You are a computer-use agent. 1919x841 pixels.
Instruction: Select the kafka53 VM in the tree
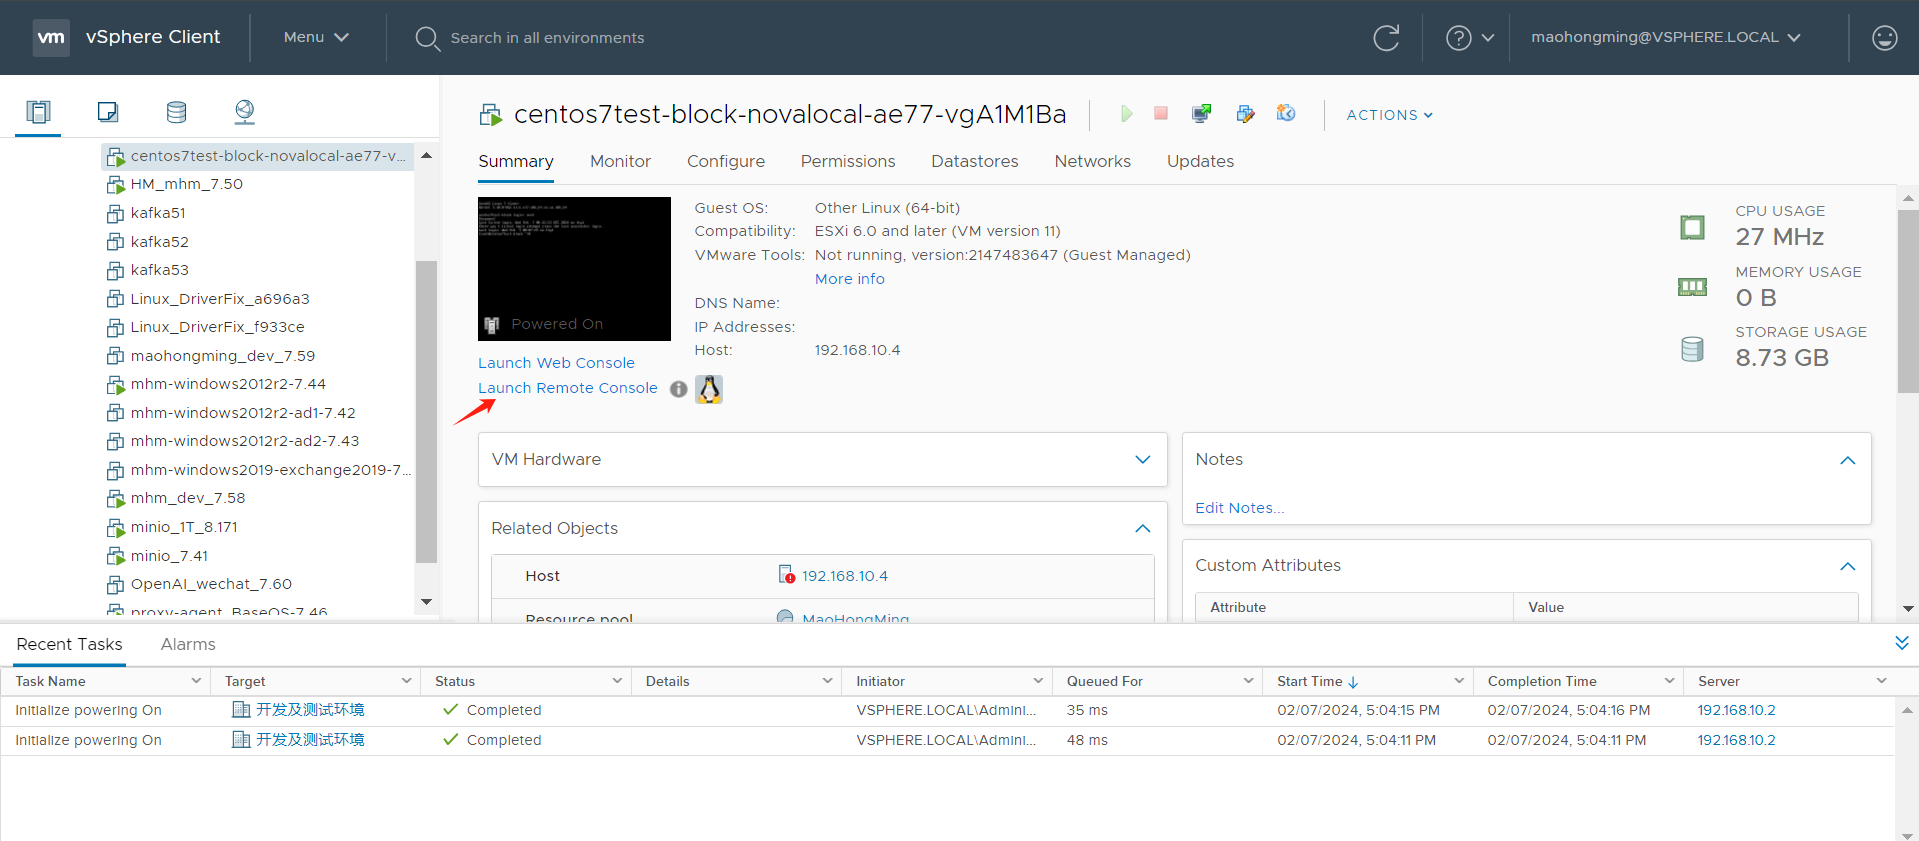point(160,270)
